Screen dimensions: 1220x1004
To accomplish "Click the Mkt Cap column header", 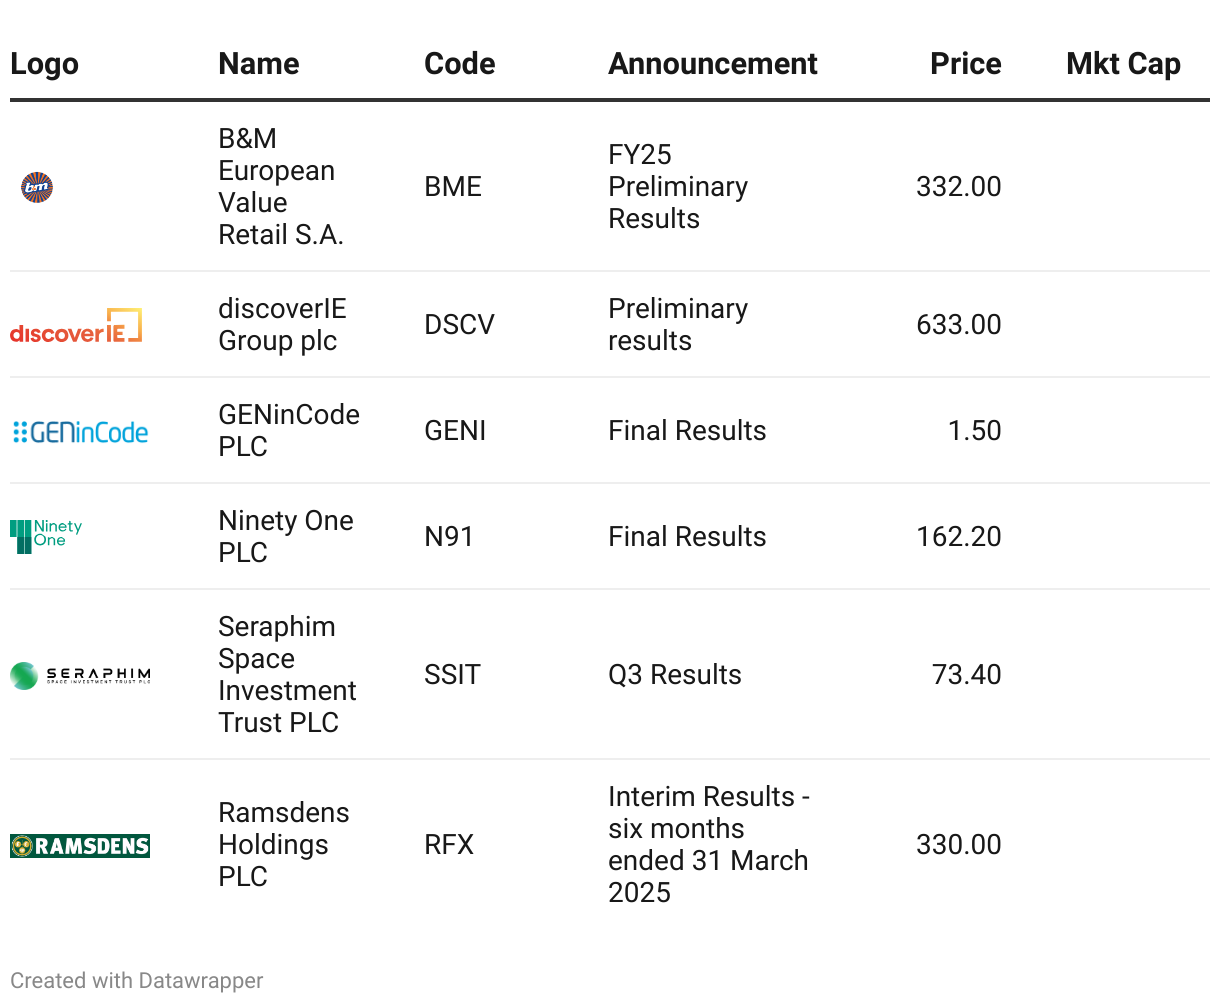I will point(1123,64).
